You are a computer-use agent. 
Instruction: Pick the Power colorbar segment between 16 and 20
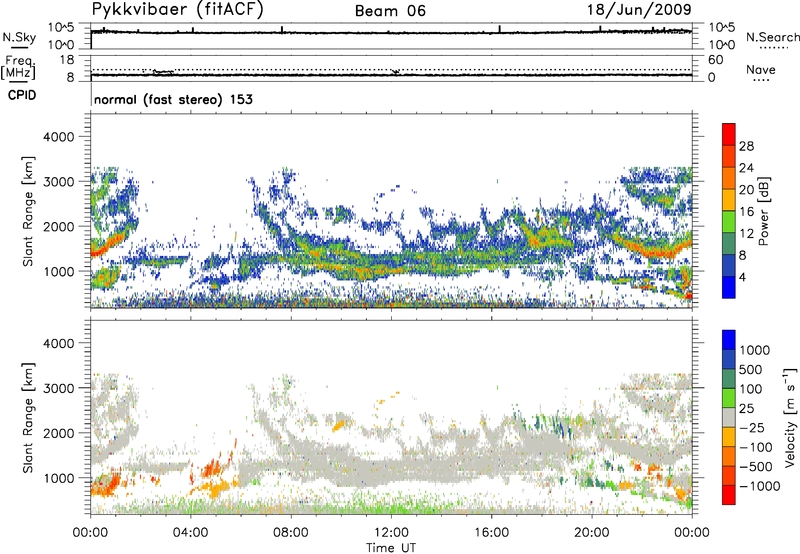point(729,200)
